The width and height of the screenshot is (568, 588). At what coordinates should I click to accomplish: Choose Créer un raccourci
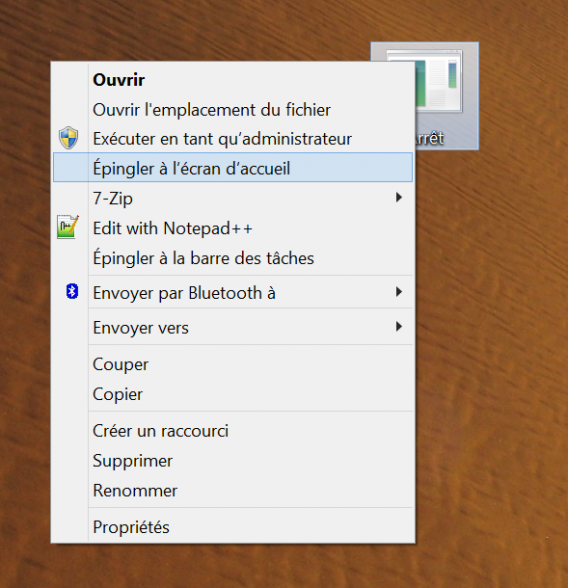232,431
